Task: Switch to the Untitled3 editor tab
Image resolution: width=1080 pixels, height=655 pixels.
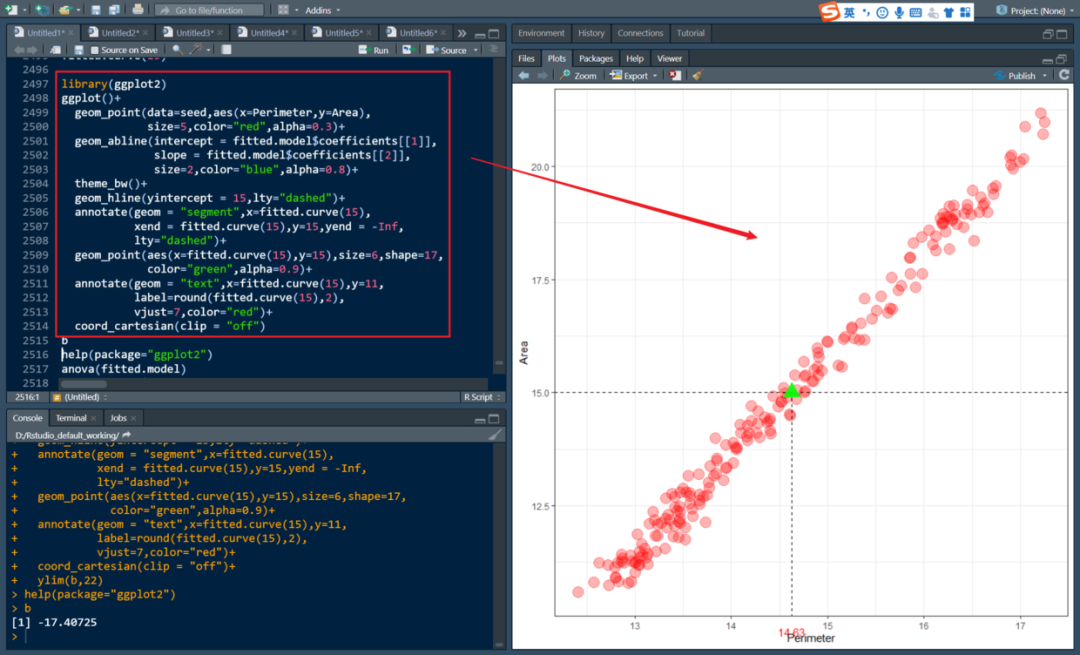Action: 194,32
